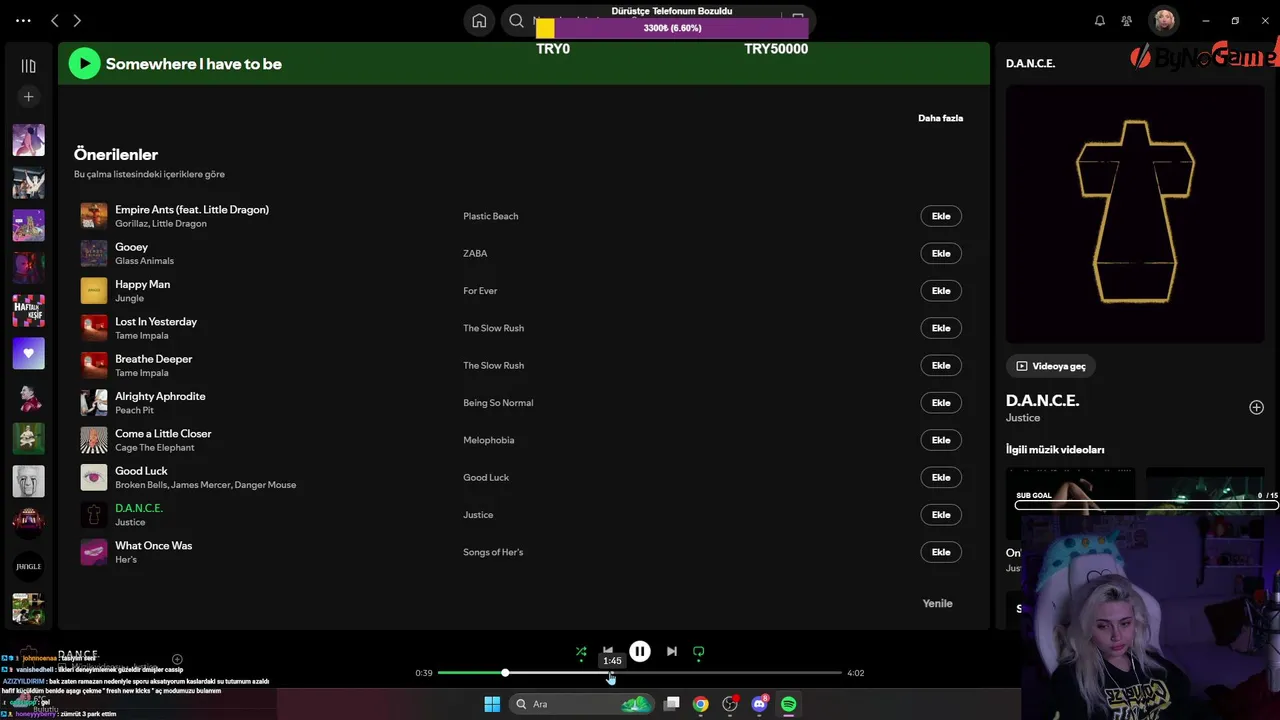Viewport: 1280px width, 720px height.
Task: Open the Liked Songs heart playlist
Action: pyautogui.click(x=28, y=353)
